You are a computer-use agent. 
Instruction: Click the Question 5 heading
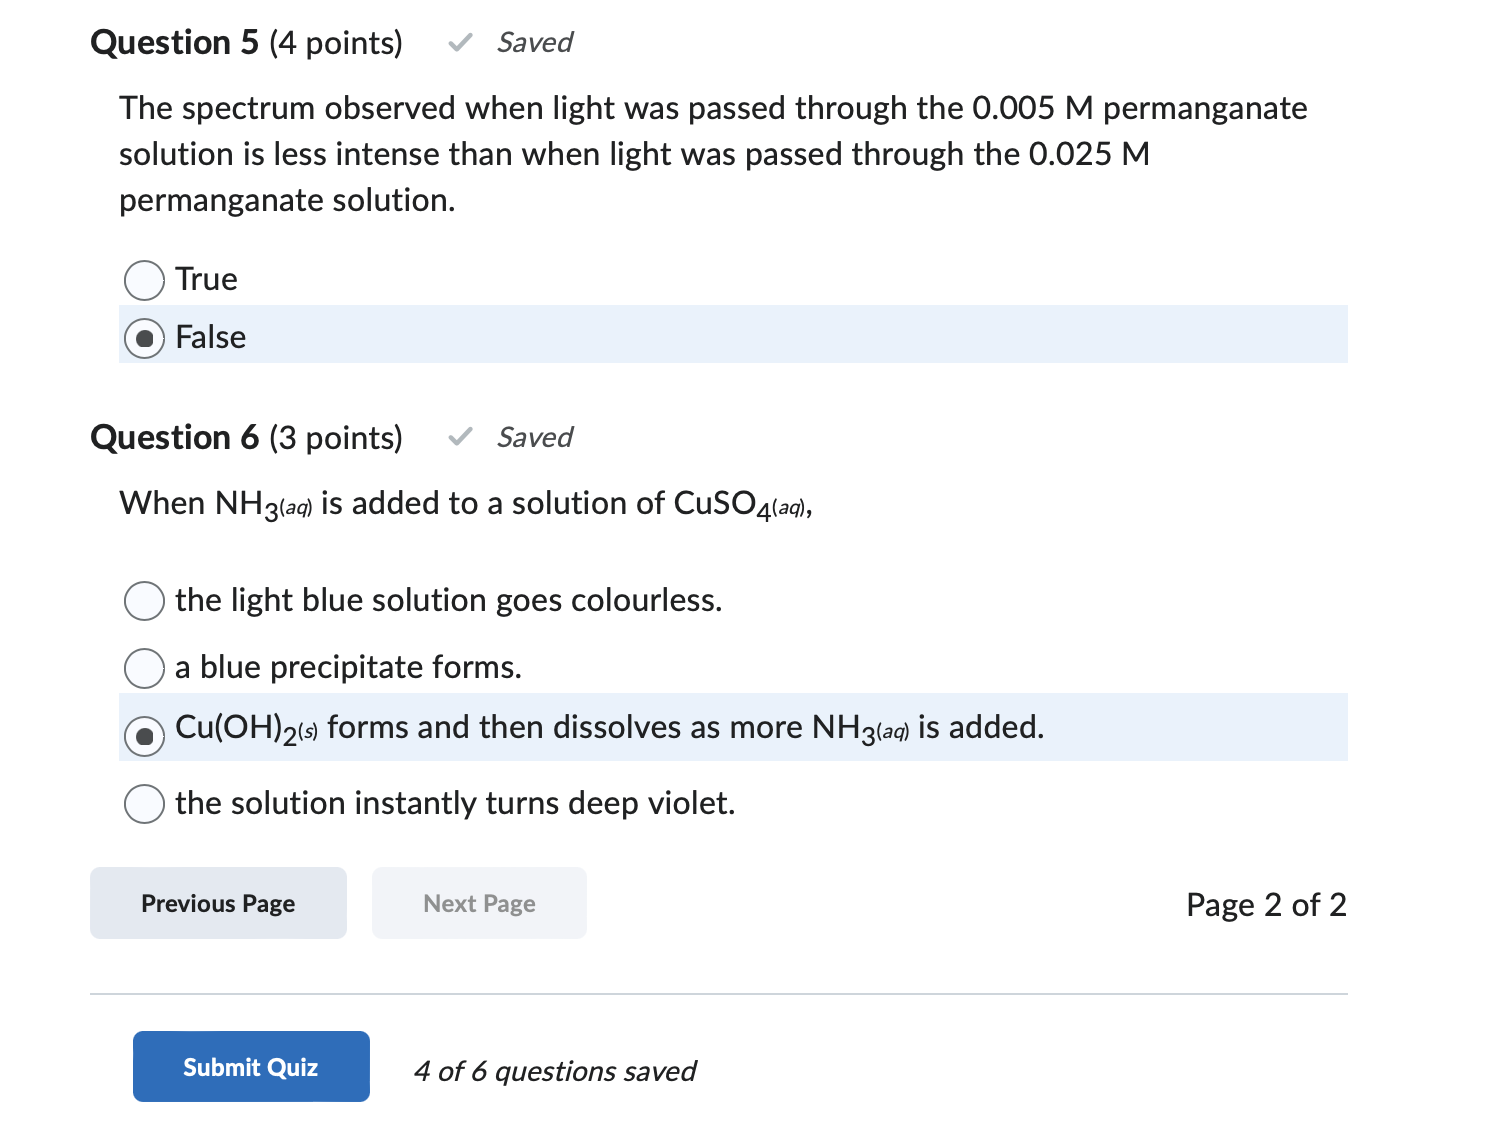(x=174, y=42)
